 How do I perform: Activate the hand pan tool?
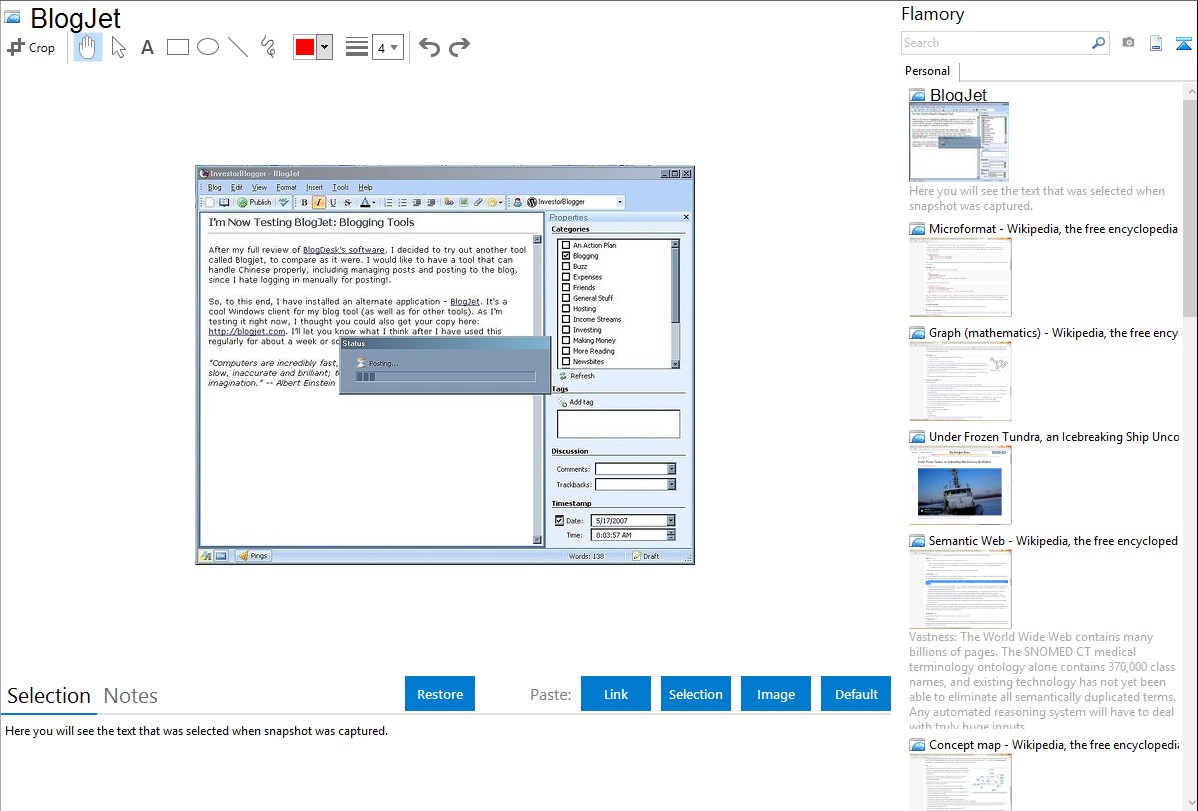(x=87, y=47)
